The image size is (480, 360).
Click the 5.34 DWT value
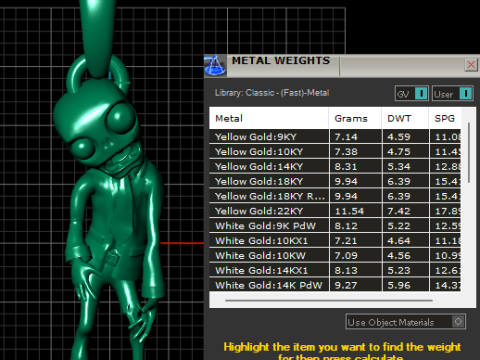[399, 167]
